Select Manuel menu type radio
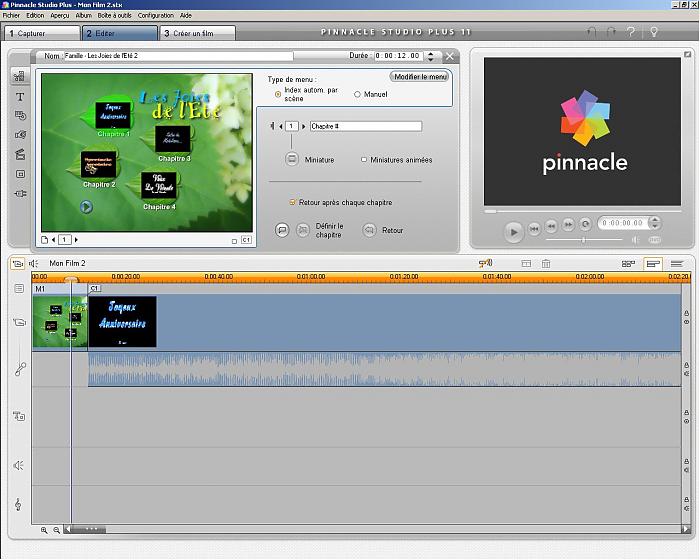700x560 pixels. point(357,94)
